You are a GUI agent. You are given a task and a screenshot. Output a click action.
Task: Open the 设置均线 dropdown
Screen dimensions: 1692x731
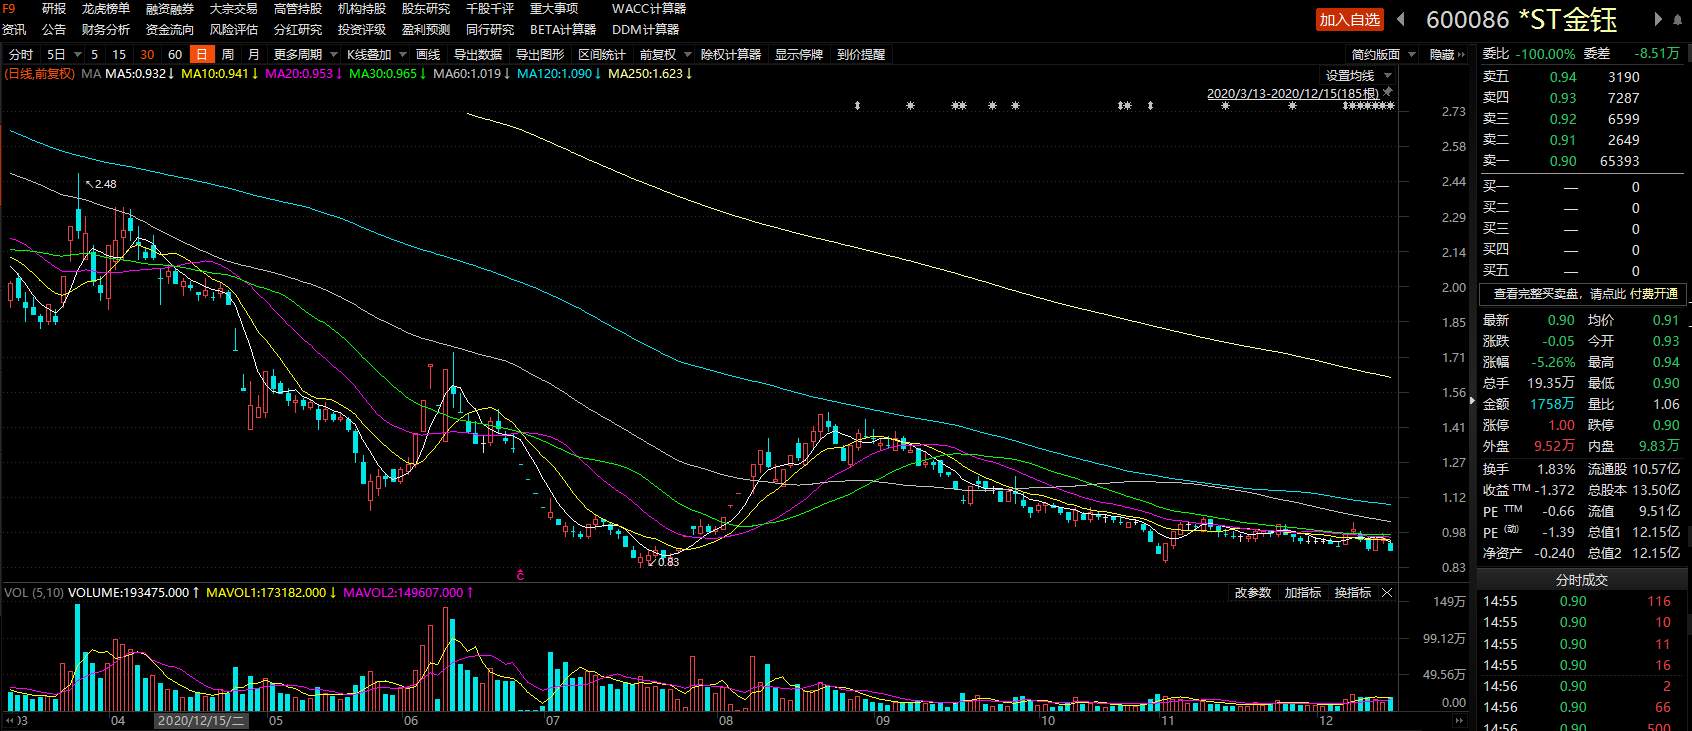1358,76
